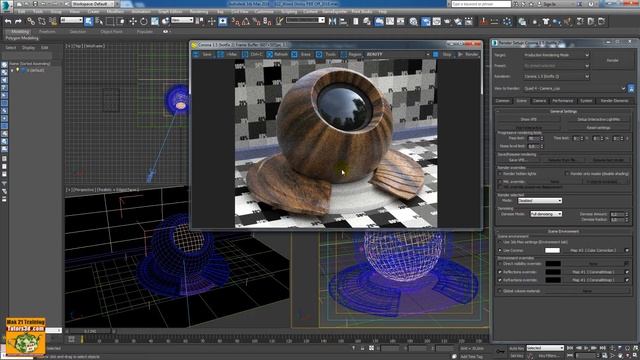
Task: Open Select by Name dialog
Action: tap(99, 21)
